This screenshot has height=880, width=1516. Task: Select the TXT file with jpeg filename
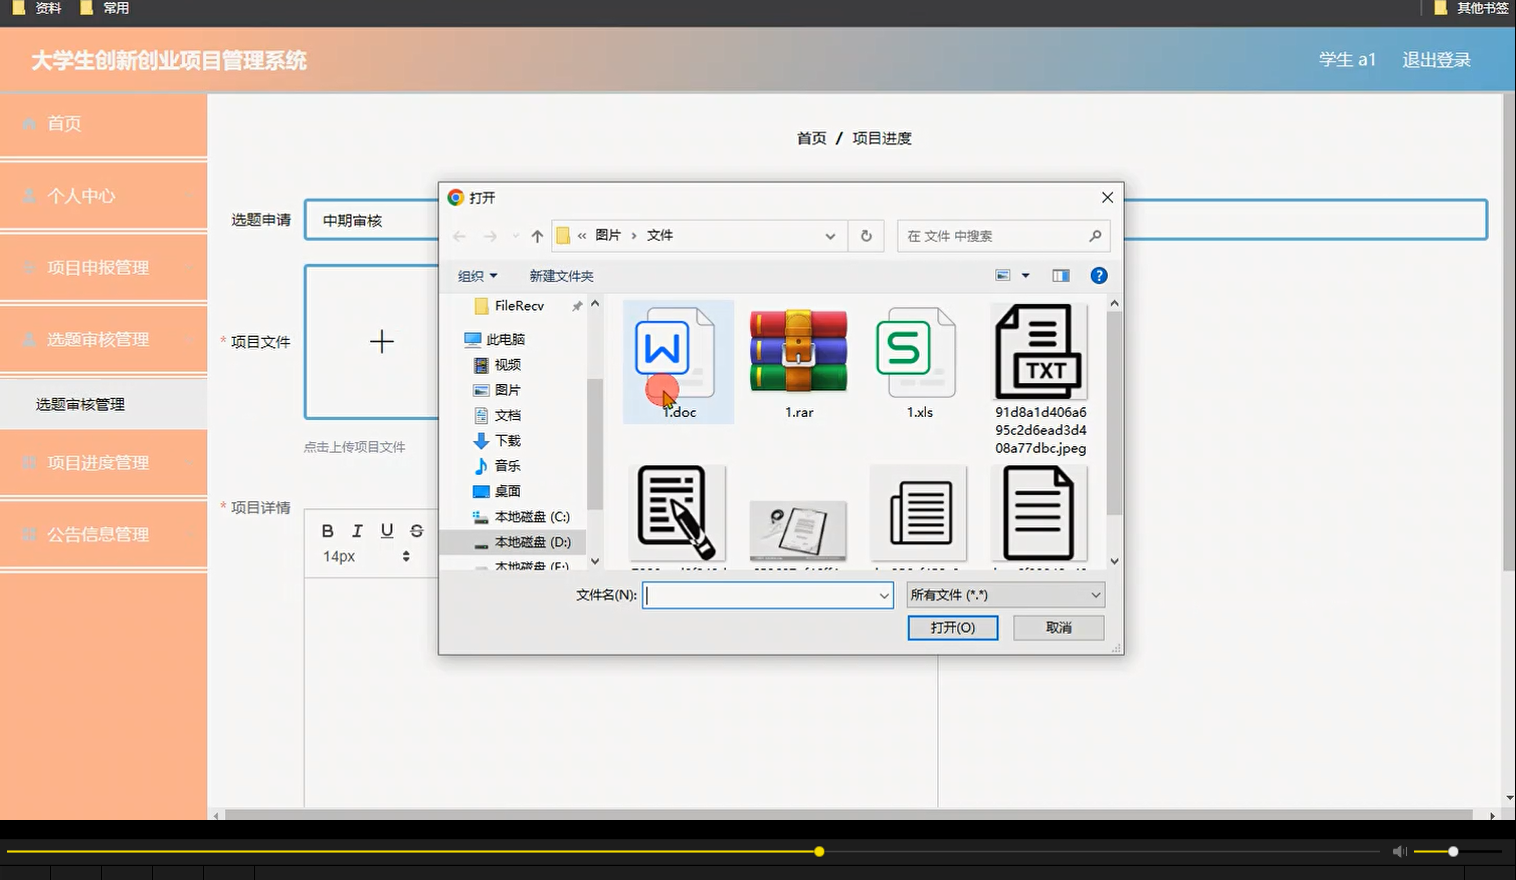point(1038,352)
